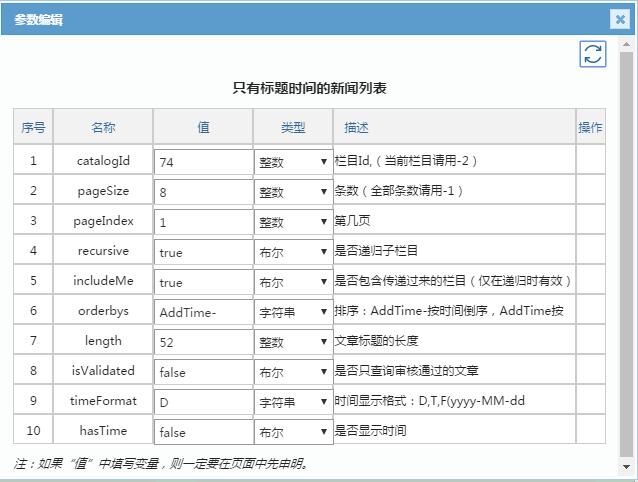Screen dimensions: 638x482
Task: Expand the type dropdown for pageSize row
Action: tap(293, 192)
